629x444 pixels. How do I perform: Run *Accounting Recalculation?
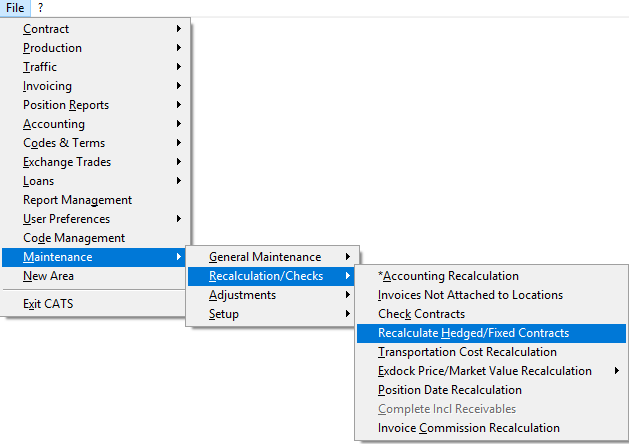pos(491,276)
